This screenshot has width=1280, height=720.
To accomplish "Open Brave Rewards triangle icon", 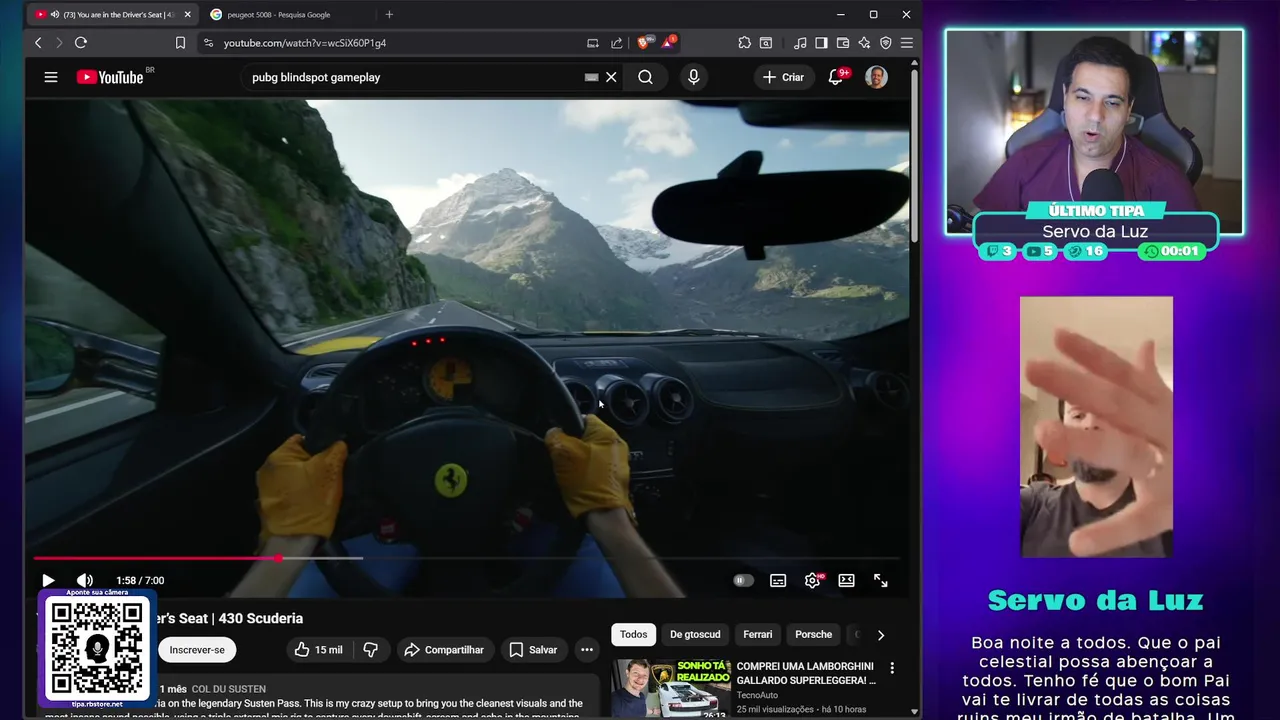I will click(668, 42).
